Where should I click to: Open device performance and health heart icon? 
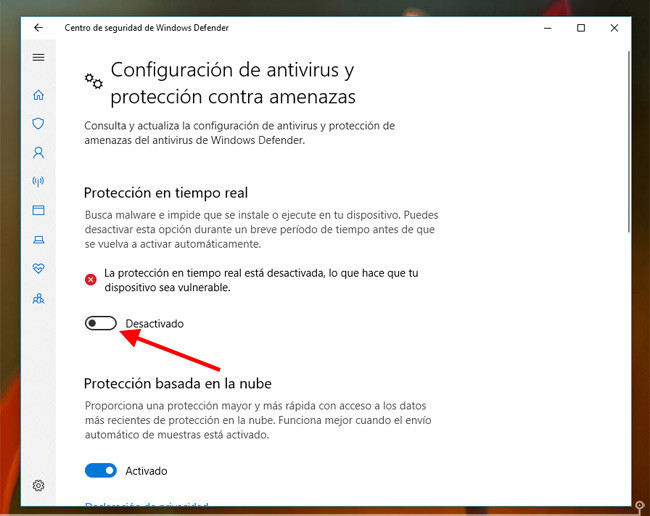(x=38, y=269)
